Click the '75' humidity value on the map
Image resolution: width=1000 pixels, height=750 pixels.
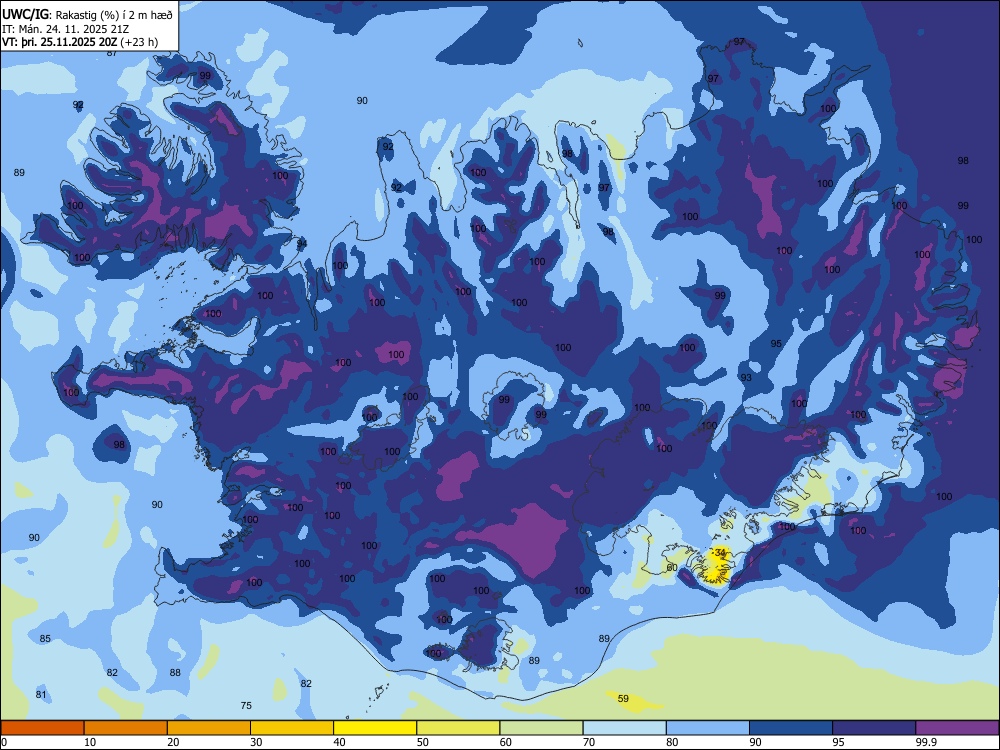pos(246,705)
